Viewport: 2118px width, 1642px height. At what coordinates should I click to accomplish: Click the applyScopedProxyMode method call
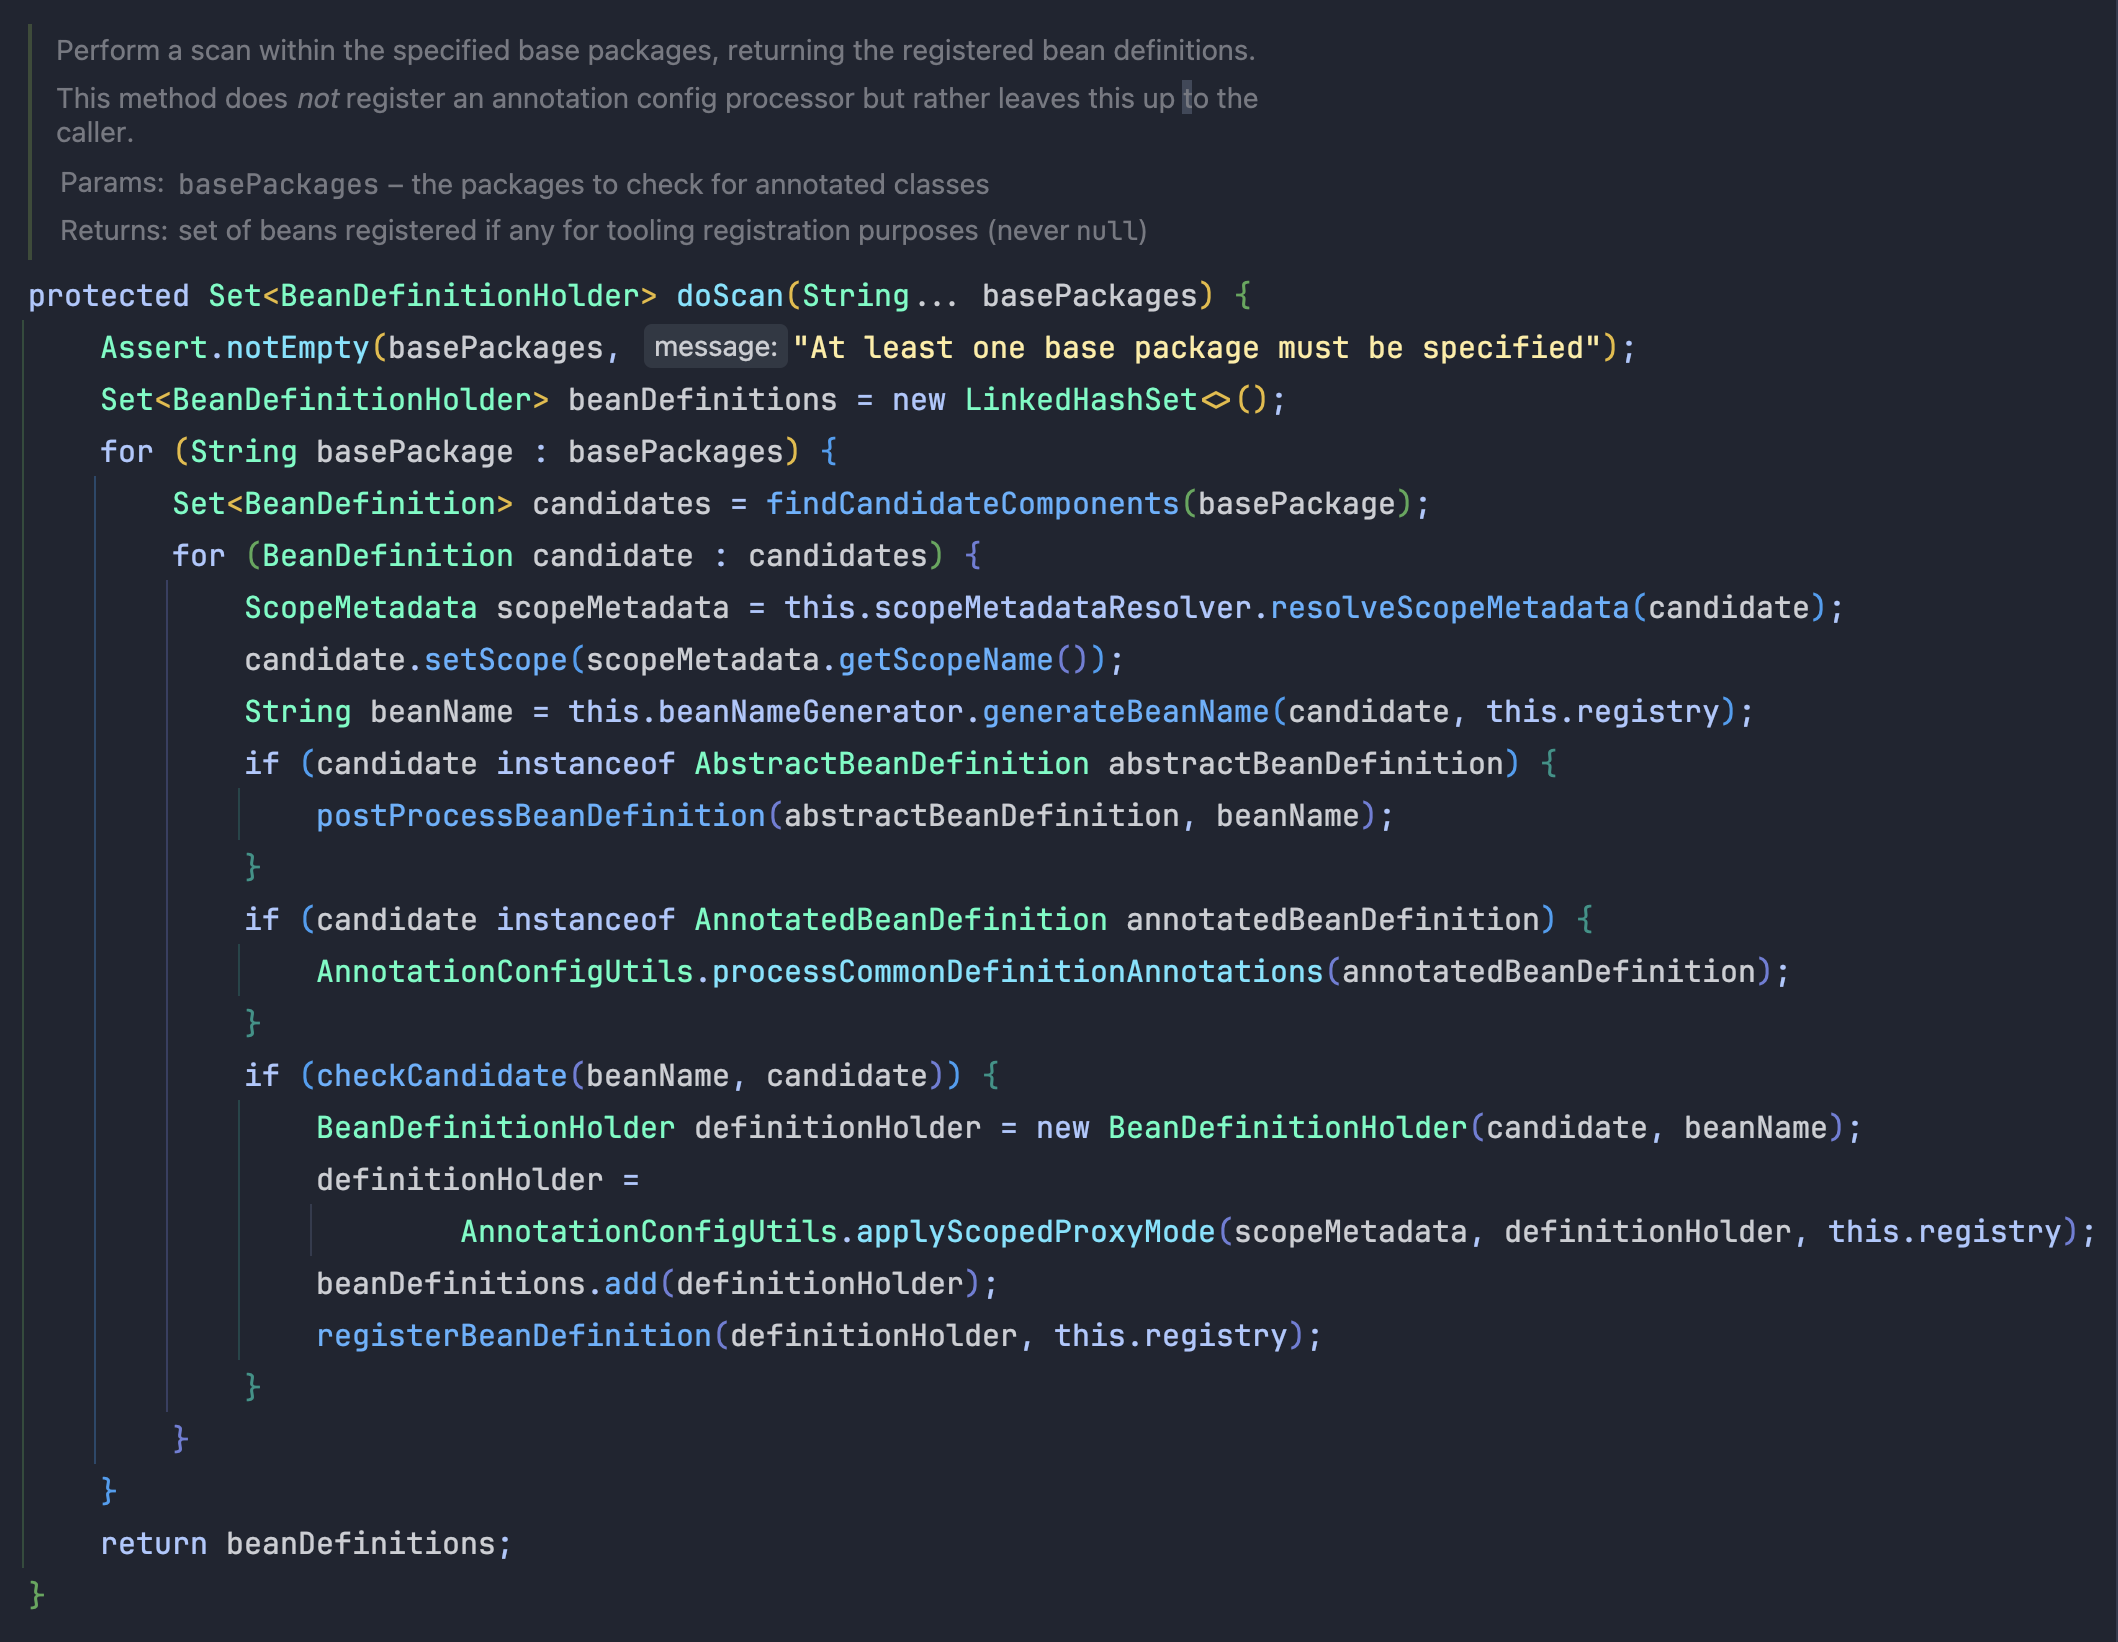(x=1035, y=1232)
